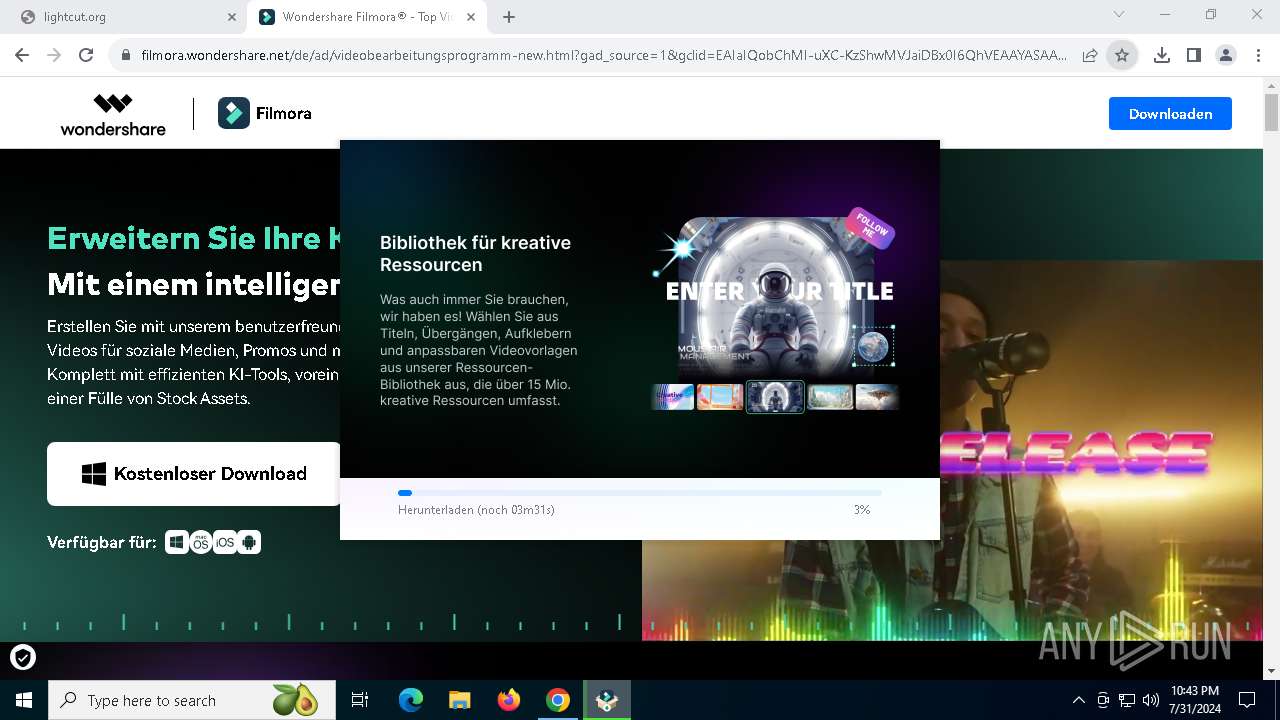Select the iOS platform icon
The width and height of the screenshot is (1280, 720).
pyautogui.click(x=225, y=542)
